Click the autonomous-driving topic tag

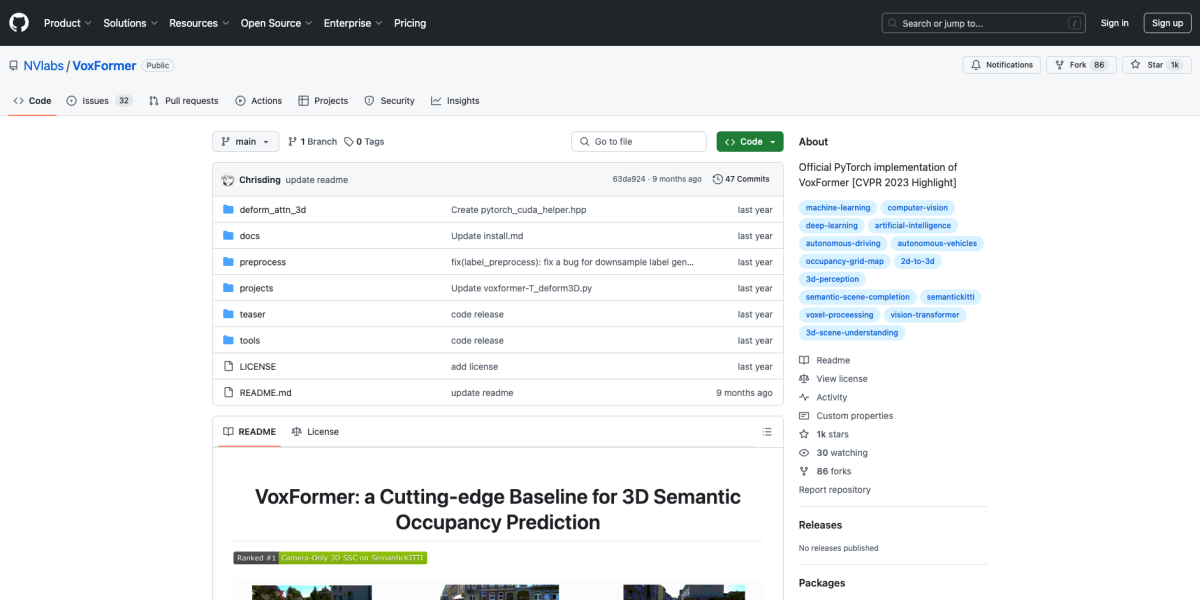pos(843,243)
